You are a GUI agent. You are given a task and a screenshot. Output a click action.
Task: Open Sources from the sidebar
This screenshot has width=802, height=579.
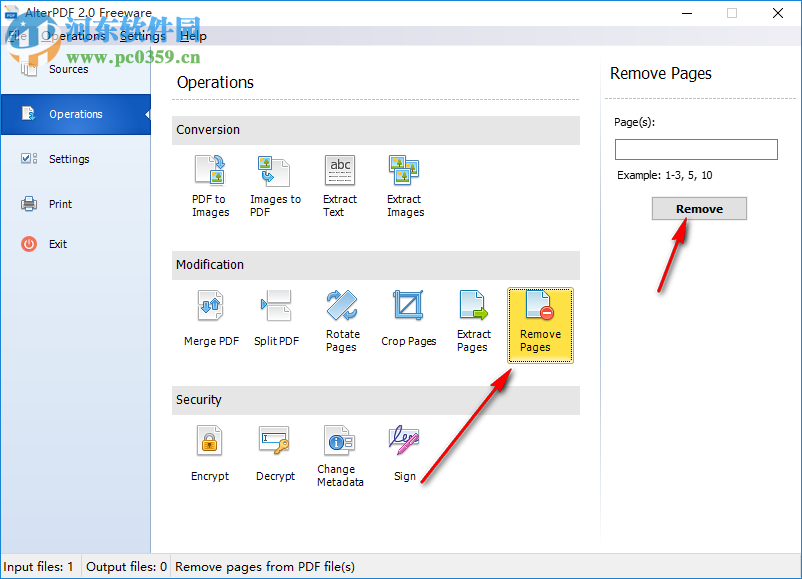pyautogui.click(x=68, y=69)
